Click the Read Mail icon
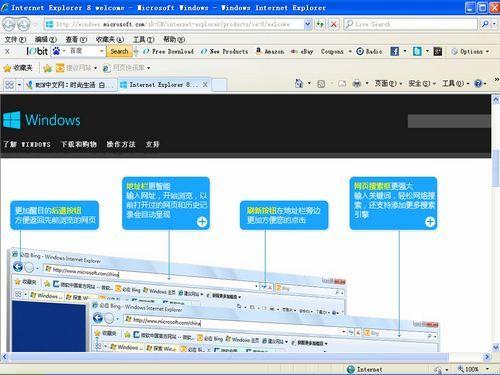500x375 pixels. pos(342,84)
